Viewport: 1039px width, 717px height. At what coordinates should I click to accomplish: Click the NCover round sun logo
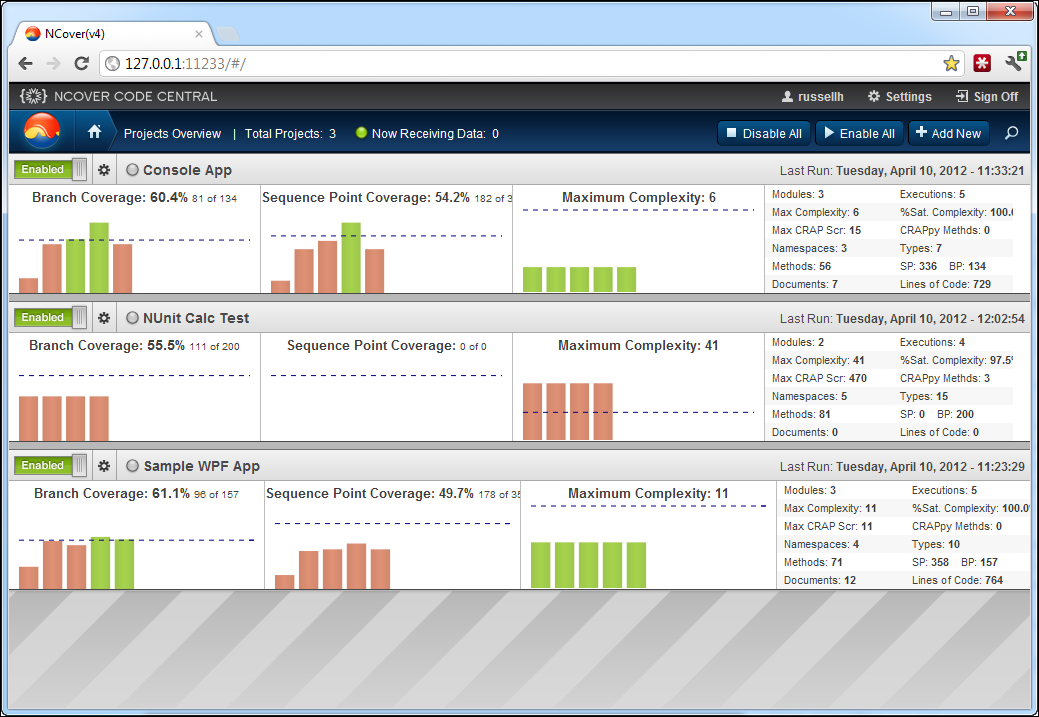(x=42, y=131)
